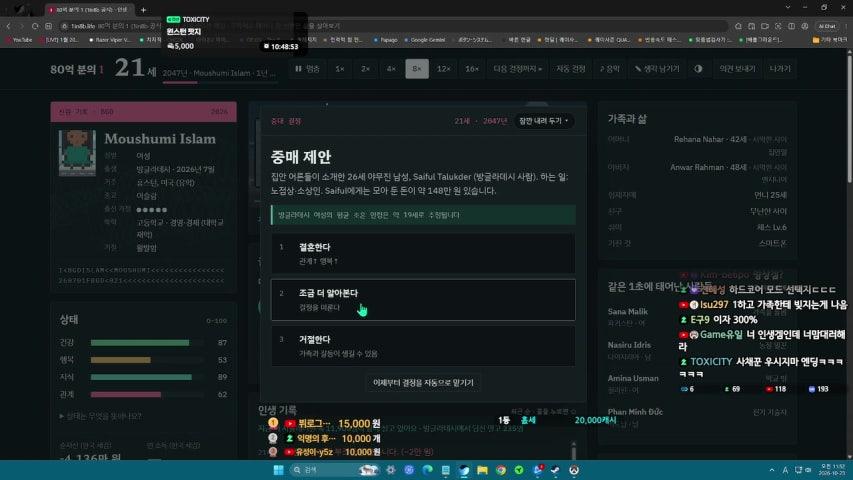Show hidden system tray icons chevron
Viewport: 853px width, 480px height.
coord(772,470)
